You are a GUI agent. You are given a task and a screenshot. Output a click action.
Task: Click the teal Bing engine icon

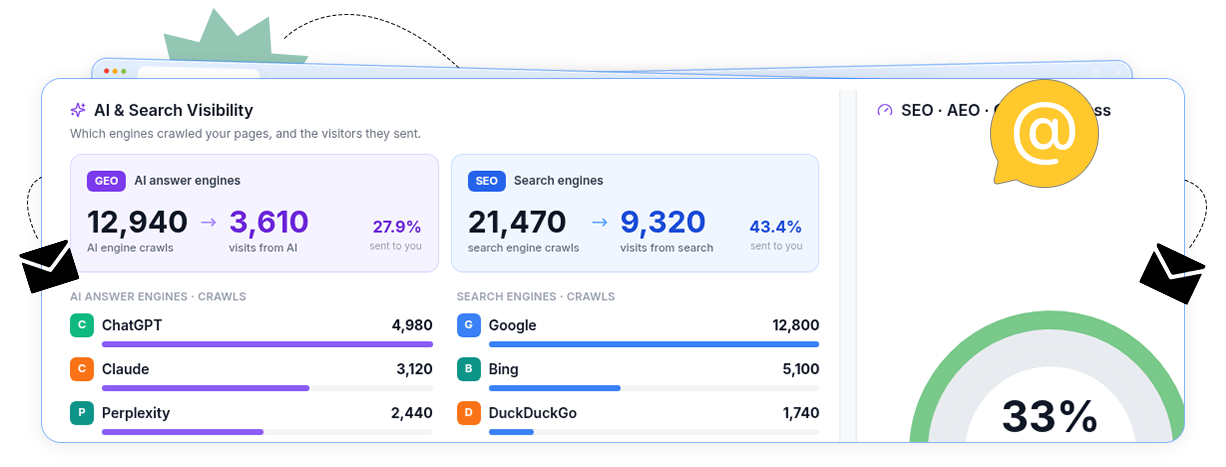(x=468, y=369)
